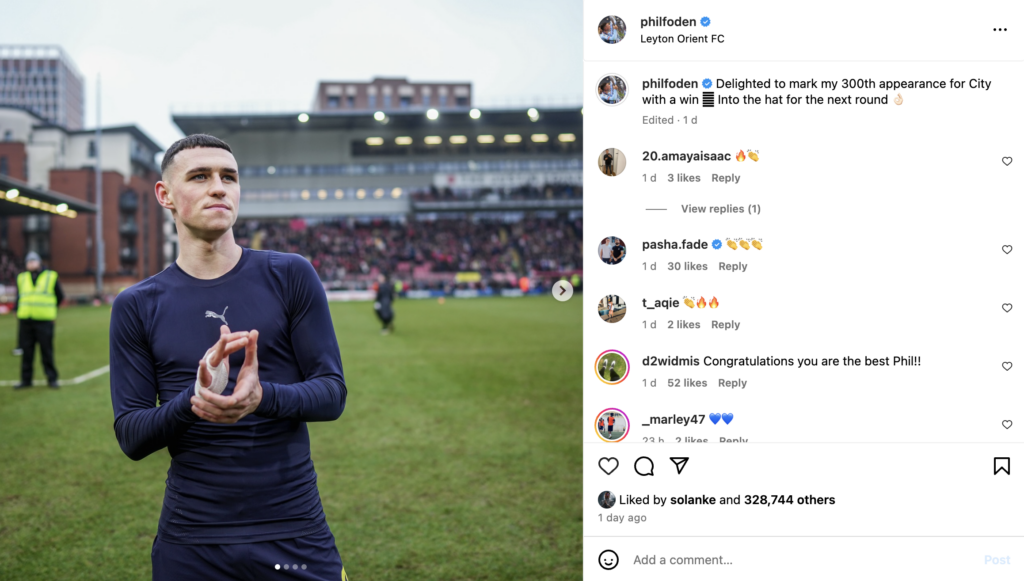This screenshot has height=581, width=1024.
Task: Go to next photo with the arrow
Action: (562, 290)
